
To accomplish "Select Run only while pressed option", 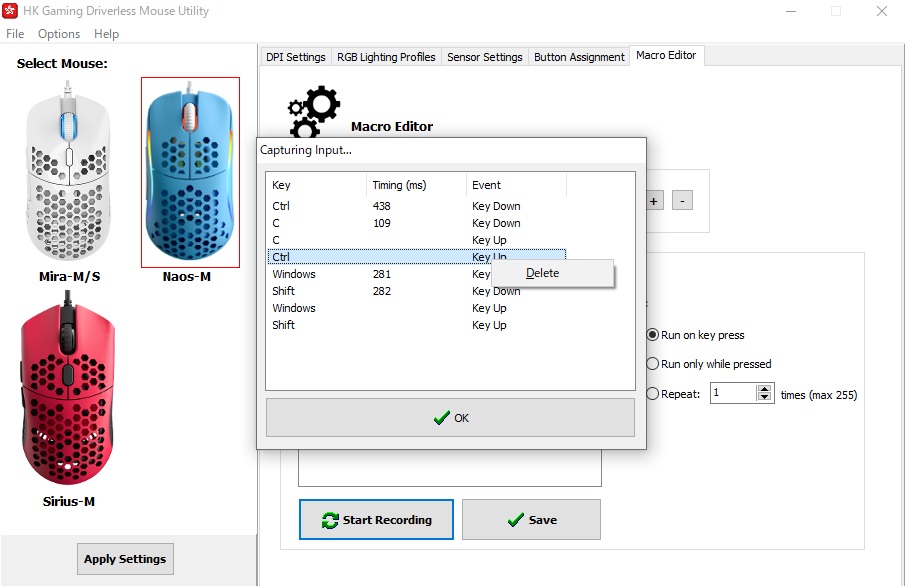I will [x=709, y=364].
